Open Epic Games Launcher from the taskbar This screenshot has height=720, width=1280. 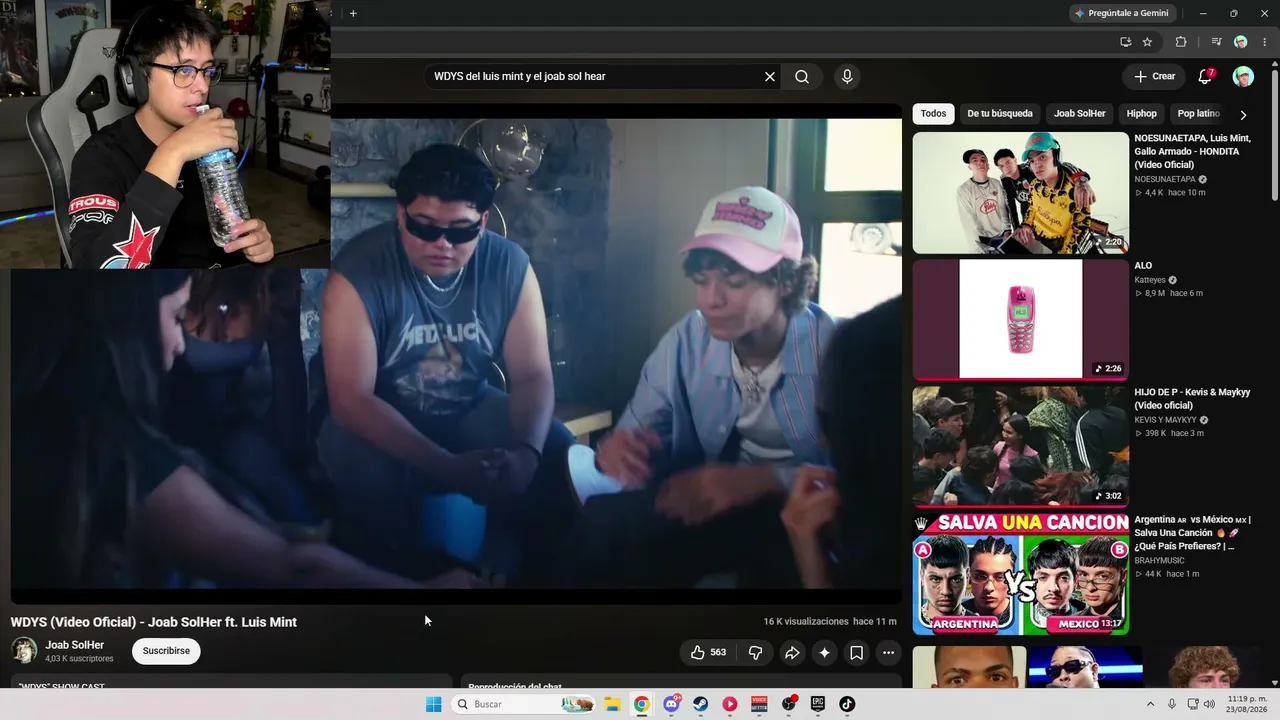818,704
